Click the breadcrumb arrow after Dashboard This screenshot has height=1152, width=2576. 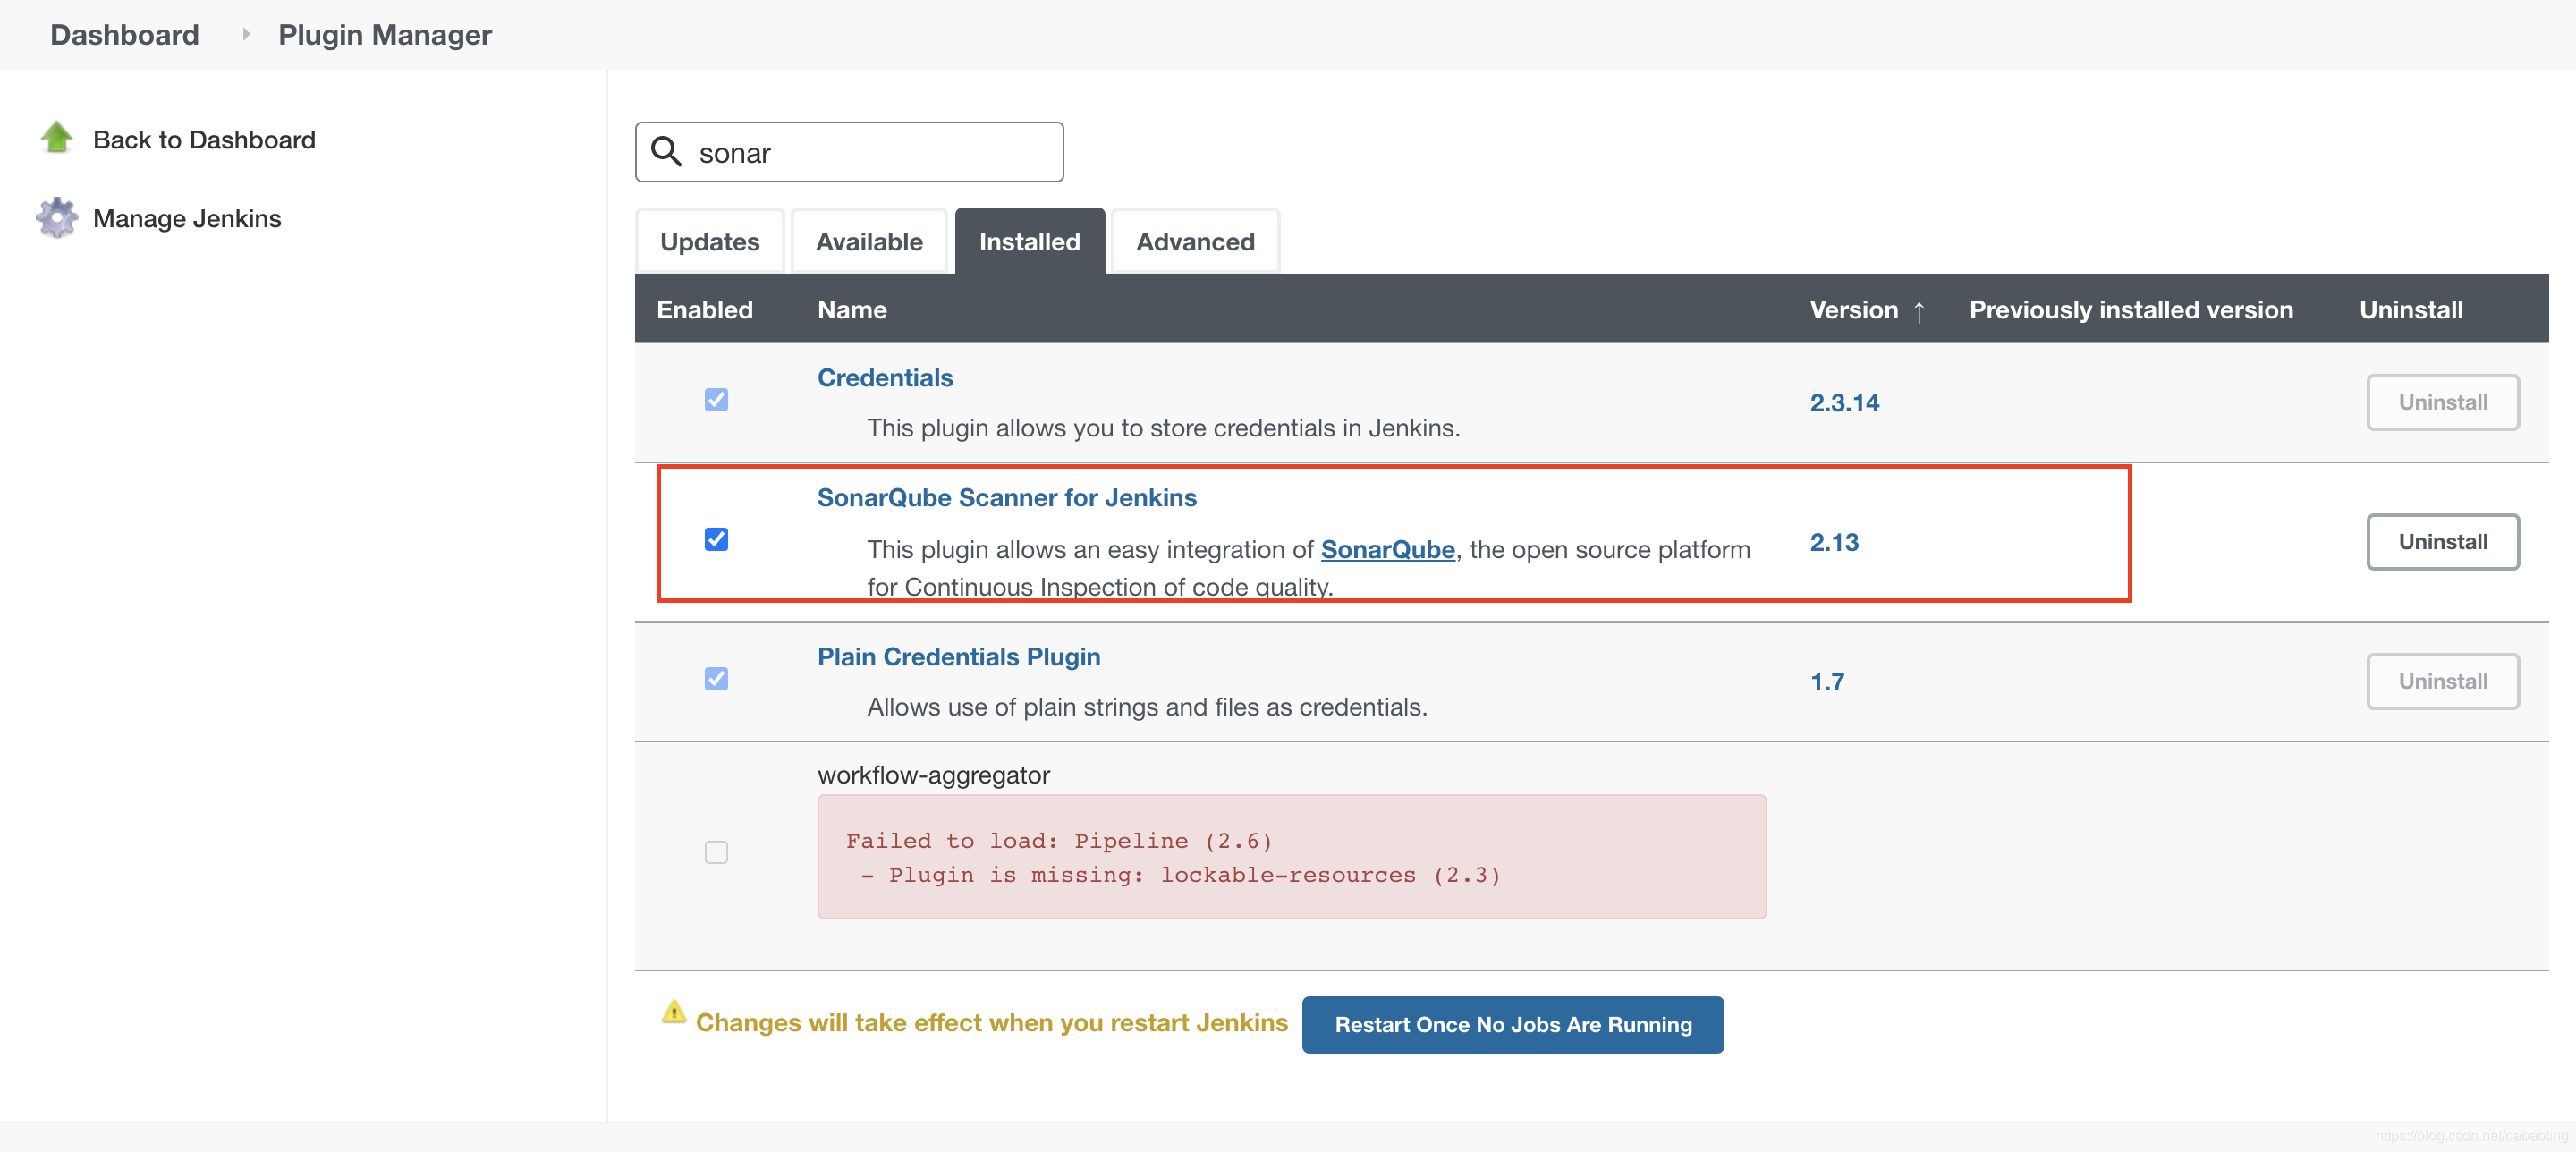pyautogui.click(x=245, y=34)
